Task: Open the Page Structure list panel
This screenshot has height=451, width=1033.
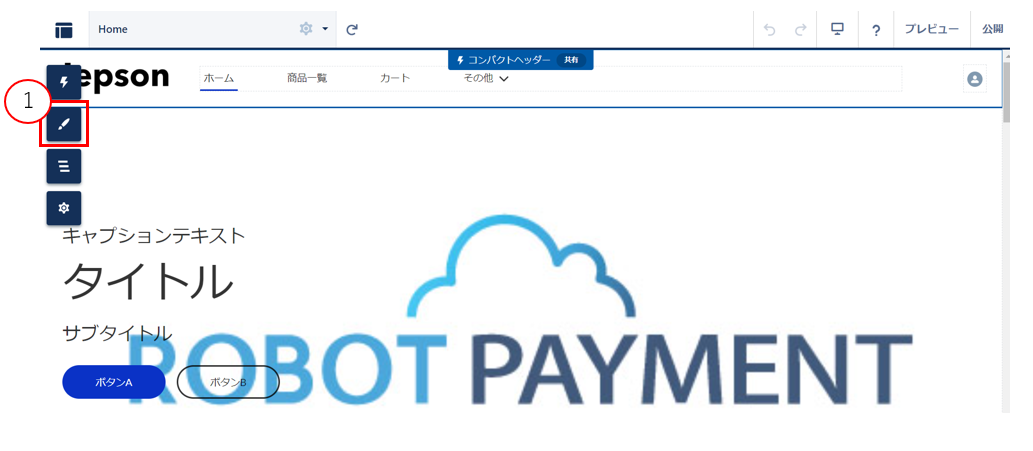Action: tap(64, 166)
